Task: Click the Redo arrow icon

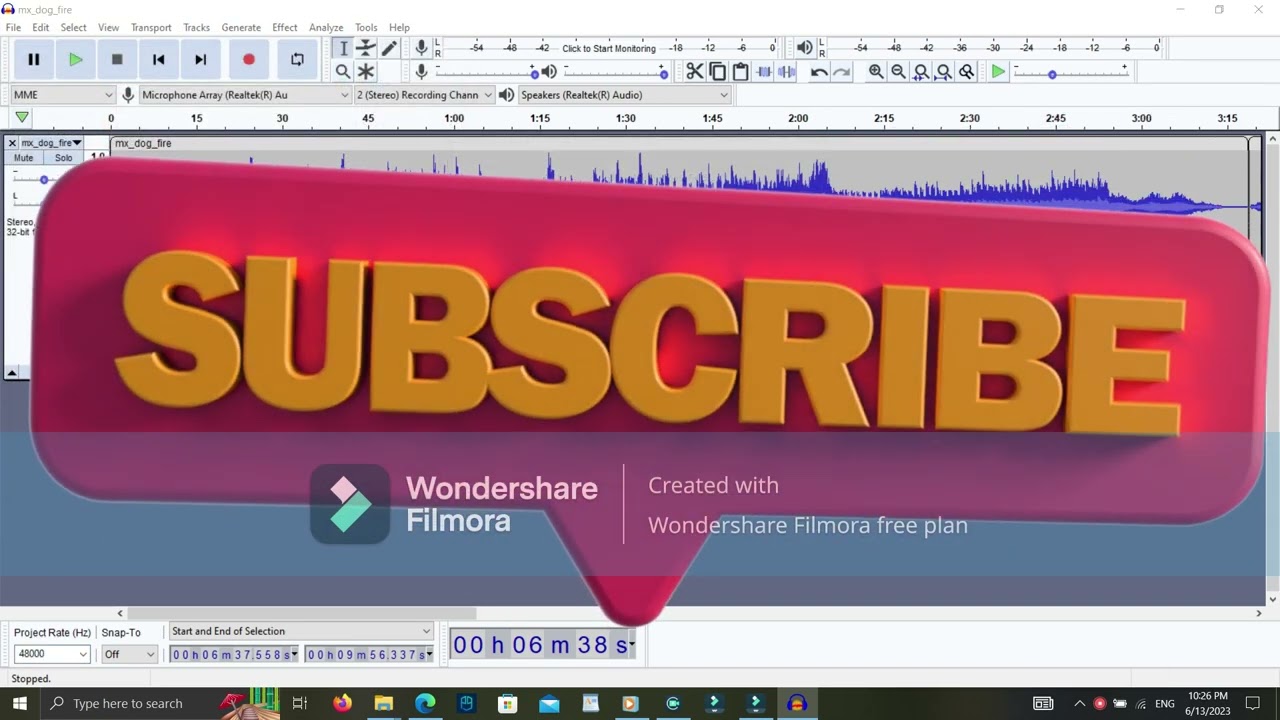Action: coord(842,71)
